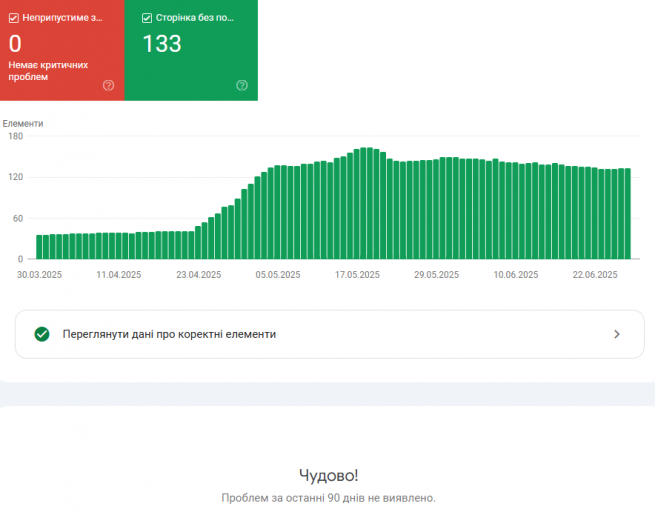
Task: Click the 29.05.2025 date label
Action: pos(437,275)
